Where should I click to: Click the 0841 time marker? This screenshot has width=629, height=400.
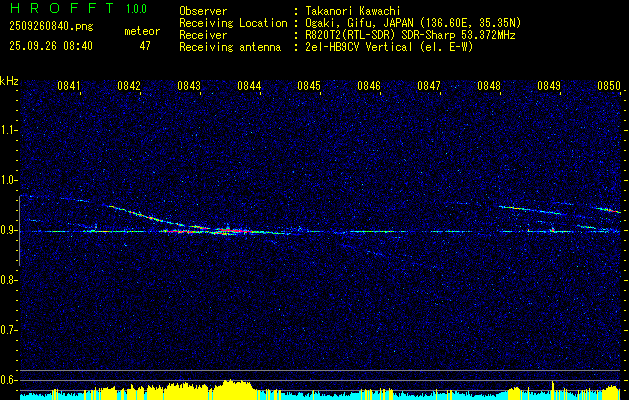[69, 87]
